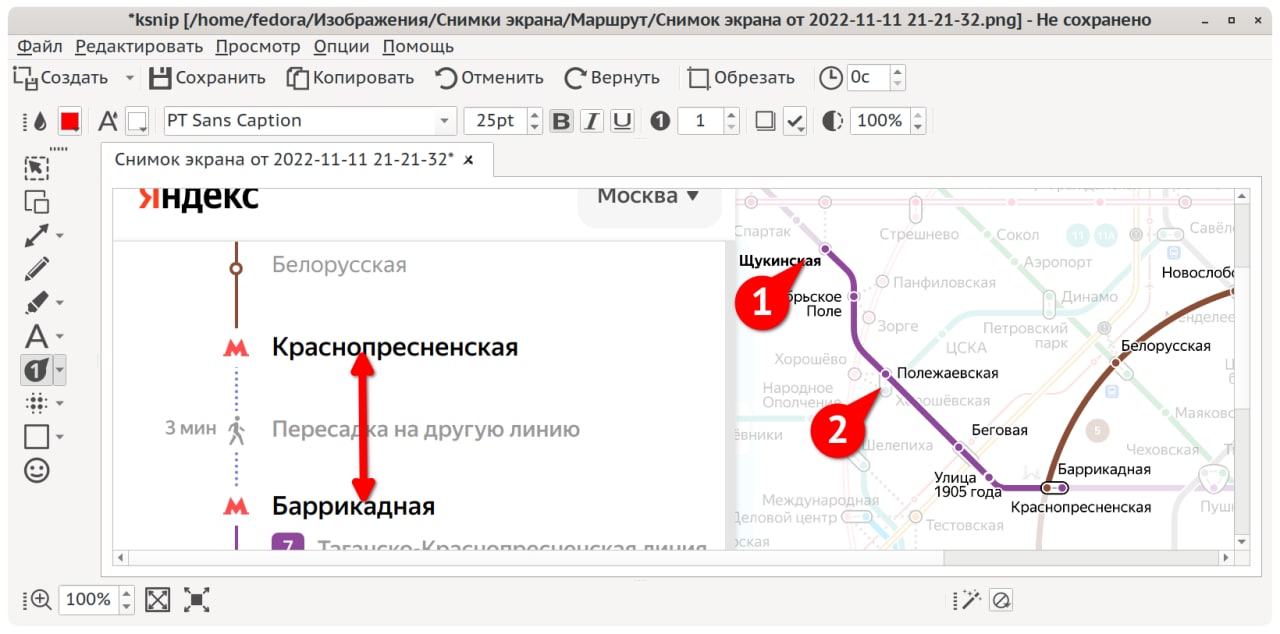This screenshot has width=1280, height=634.
Task: Expand the Arrow tool variants
Action: tap(61, 236)
